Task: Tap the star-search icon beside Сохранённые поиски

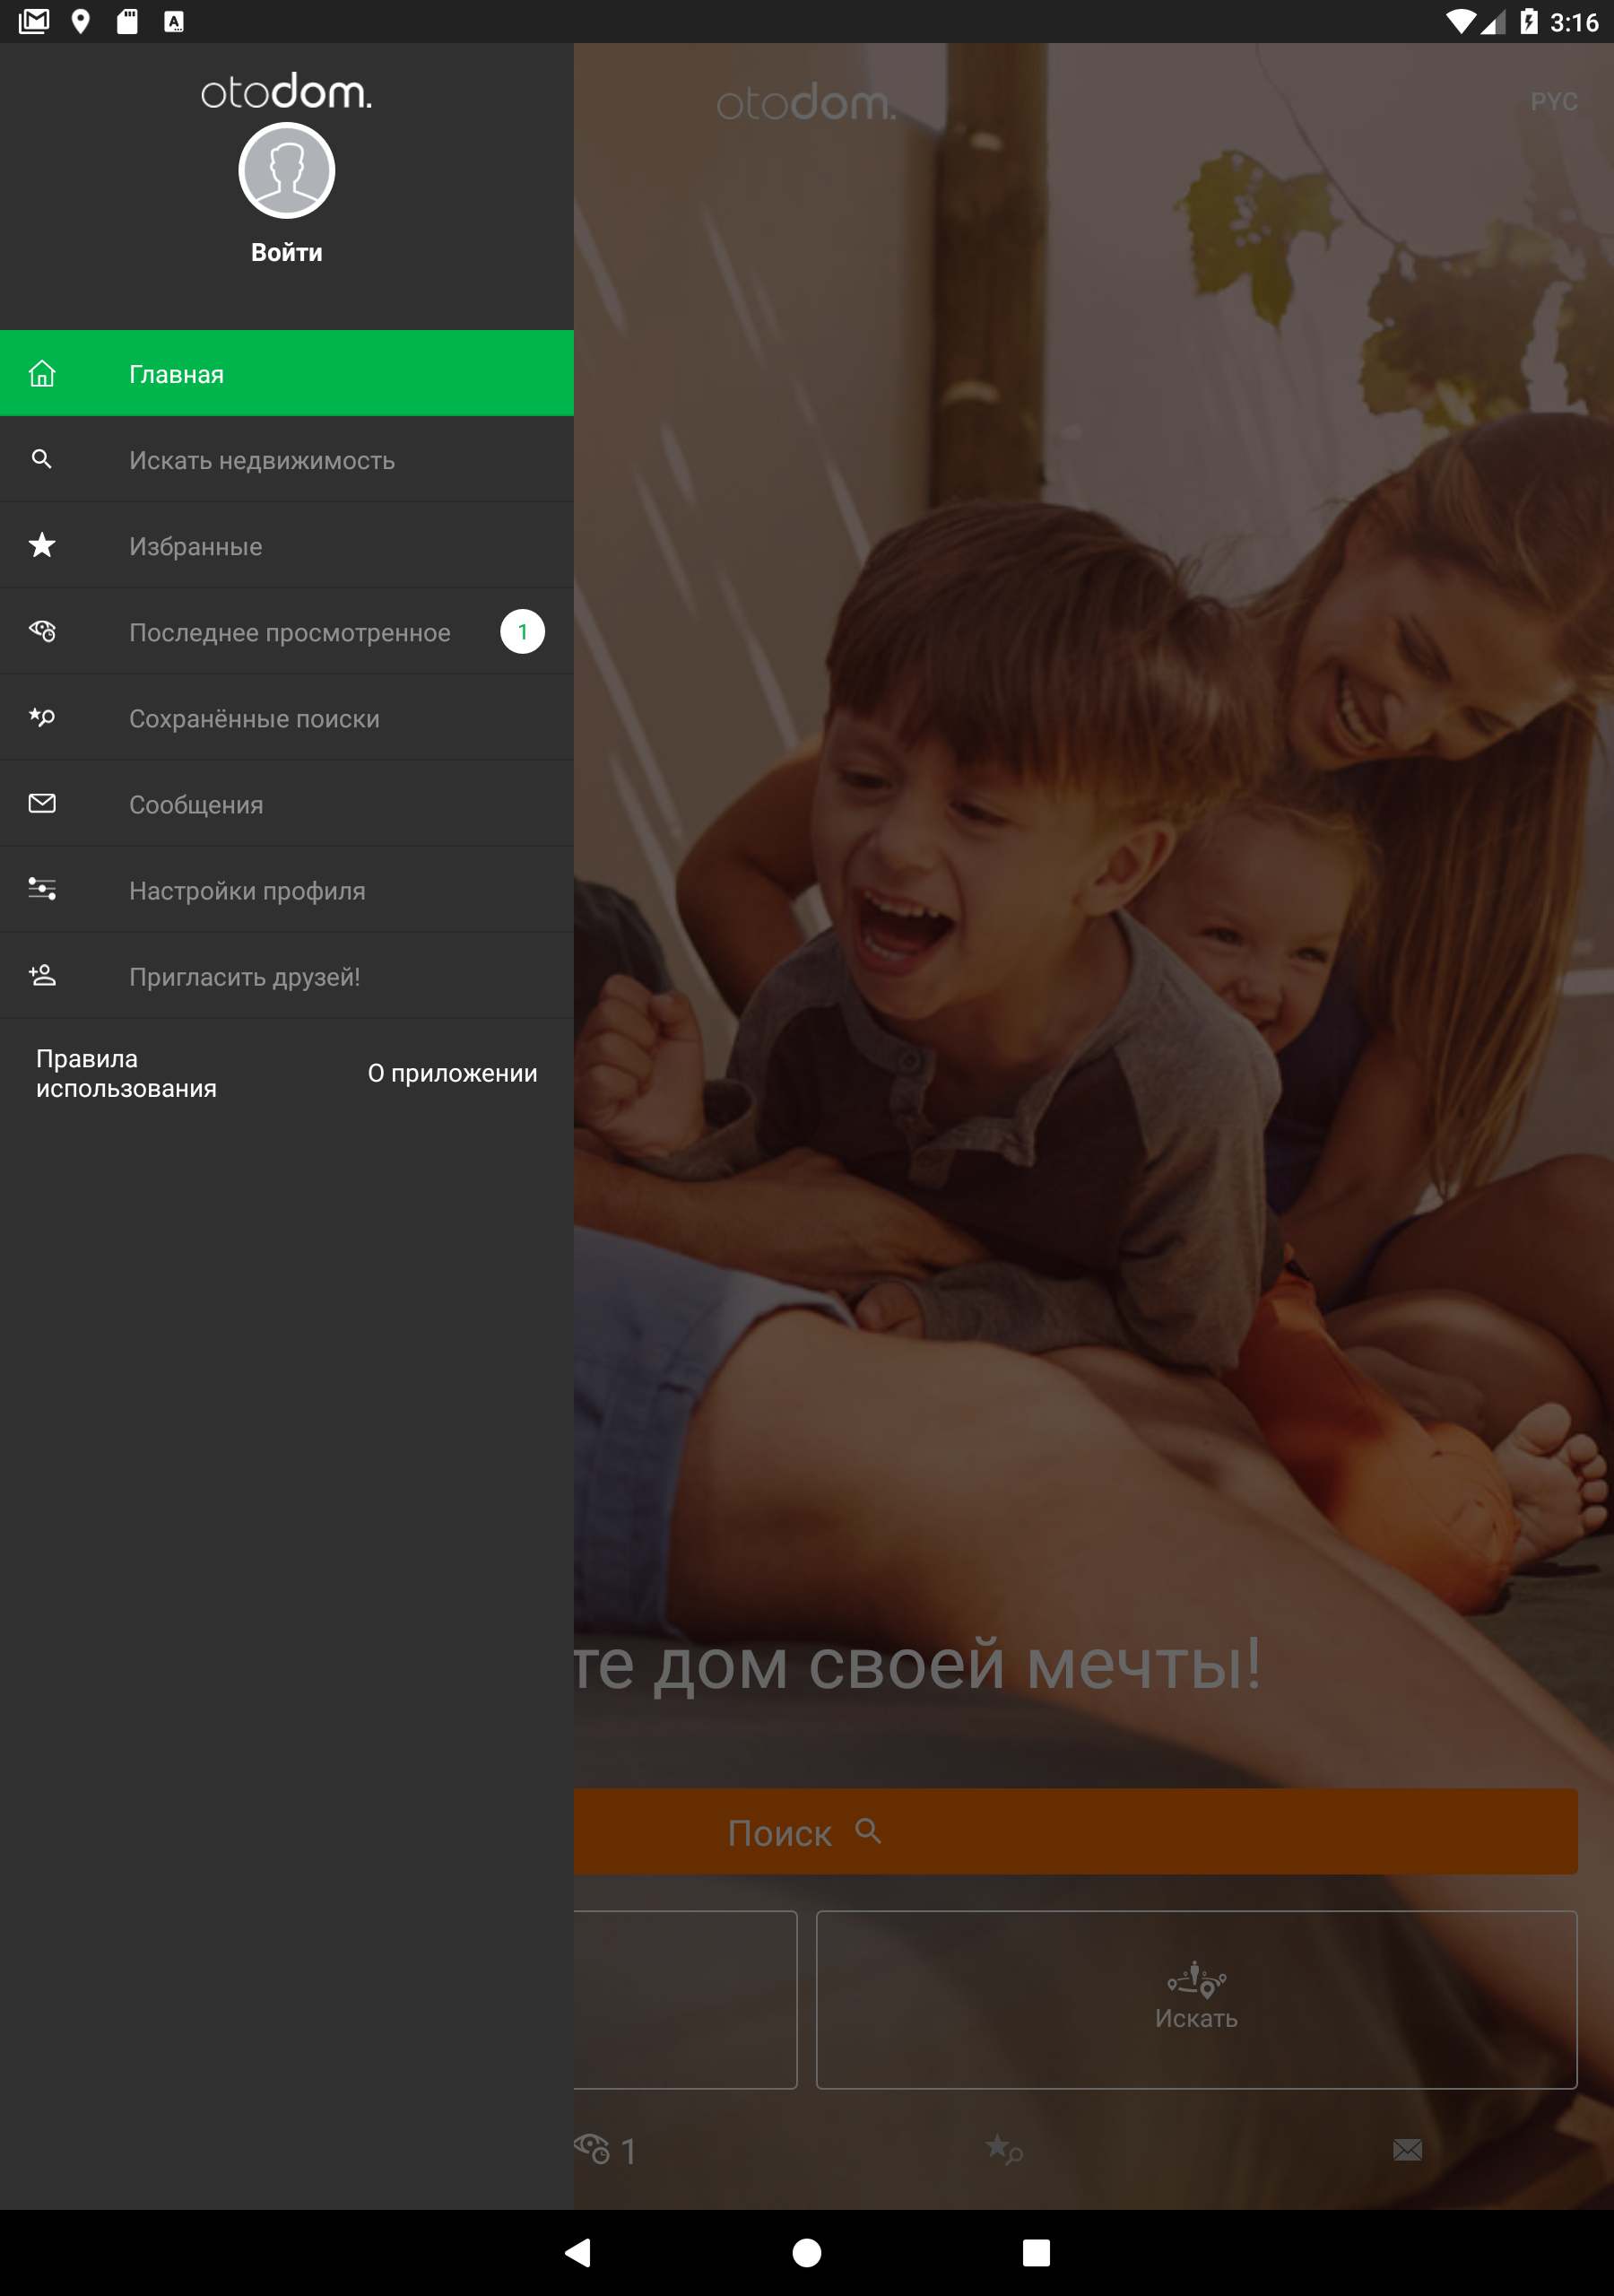Action: point(42,717)
